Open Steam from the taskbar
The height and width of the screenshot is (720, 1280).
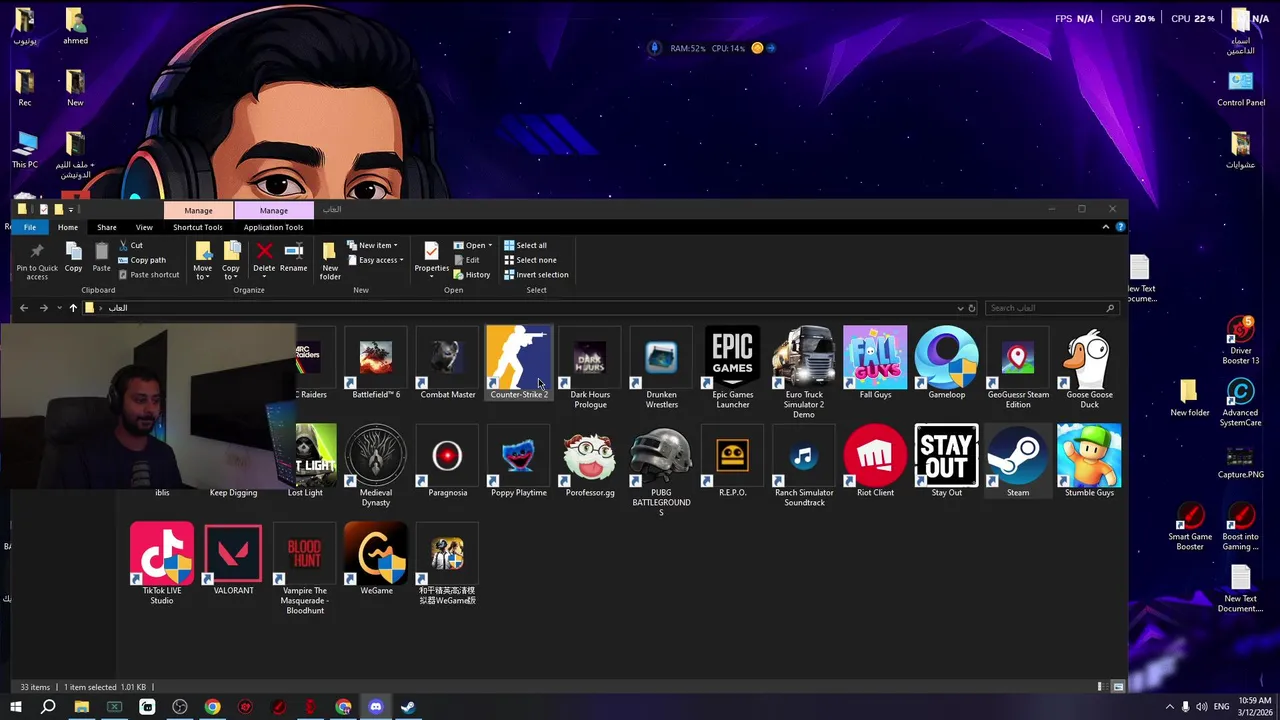409,707
